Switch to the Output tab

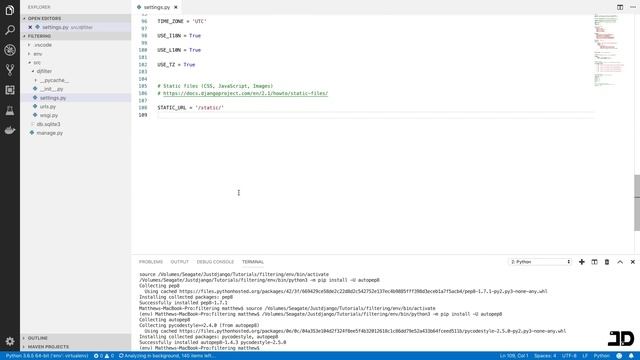point(180,262)
